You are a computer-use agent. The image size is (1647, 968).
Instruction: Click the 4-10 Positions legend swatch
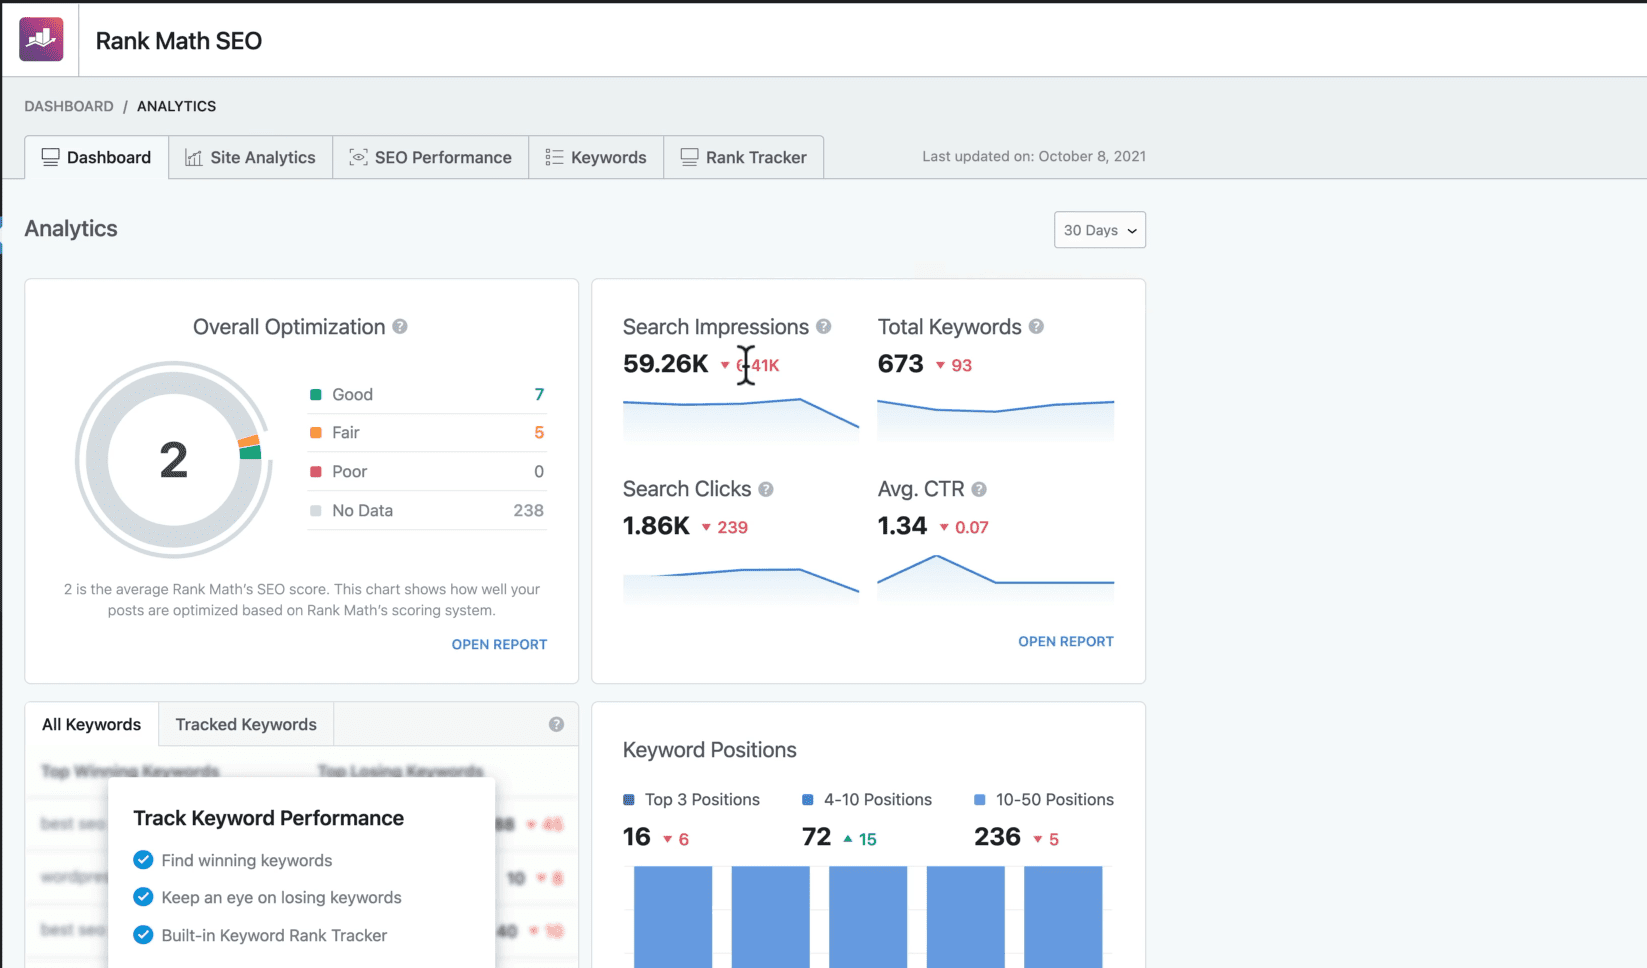[808, 800]
